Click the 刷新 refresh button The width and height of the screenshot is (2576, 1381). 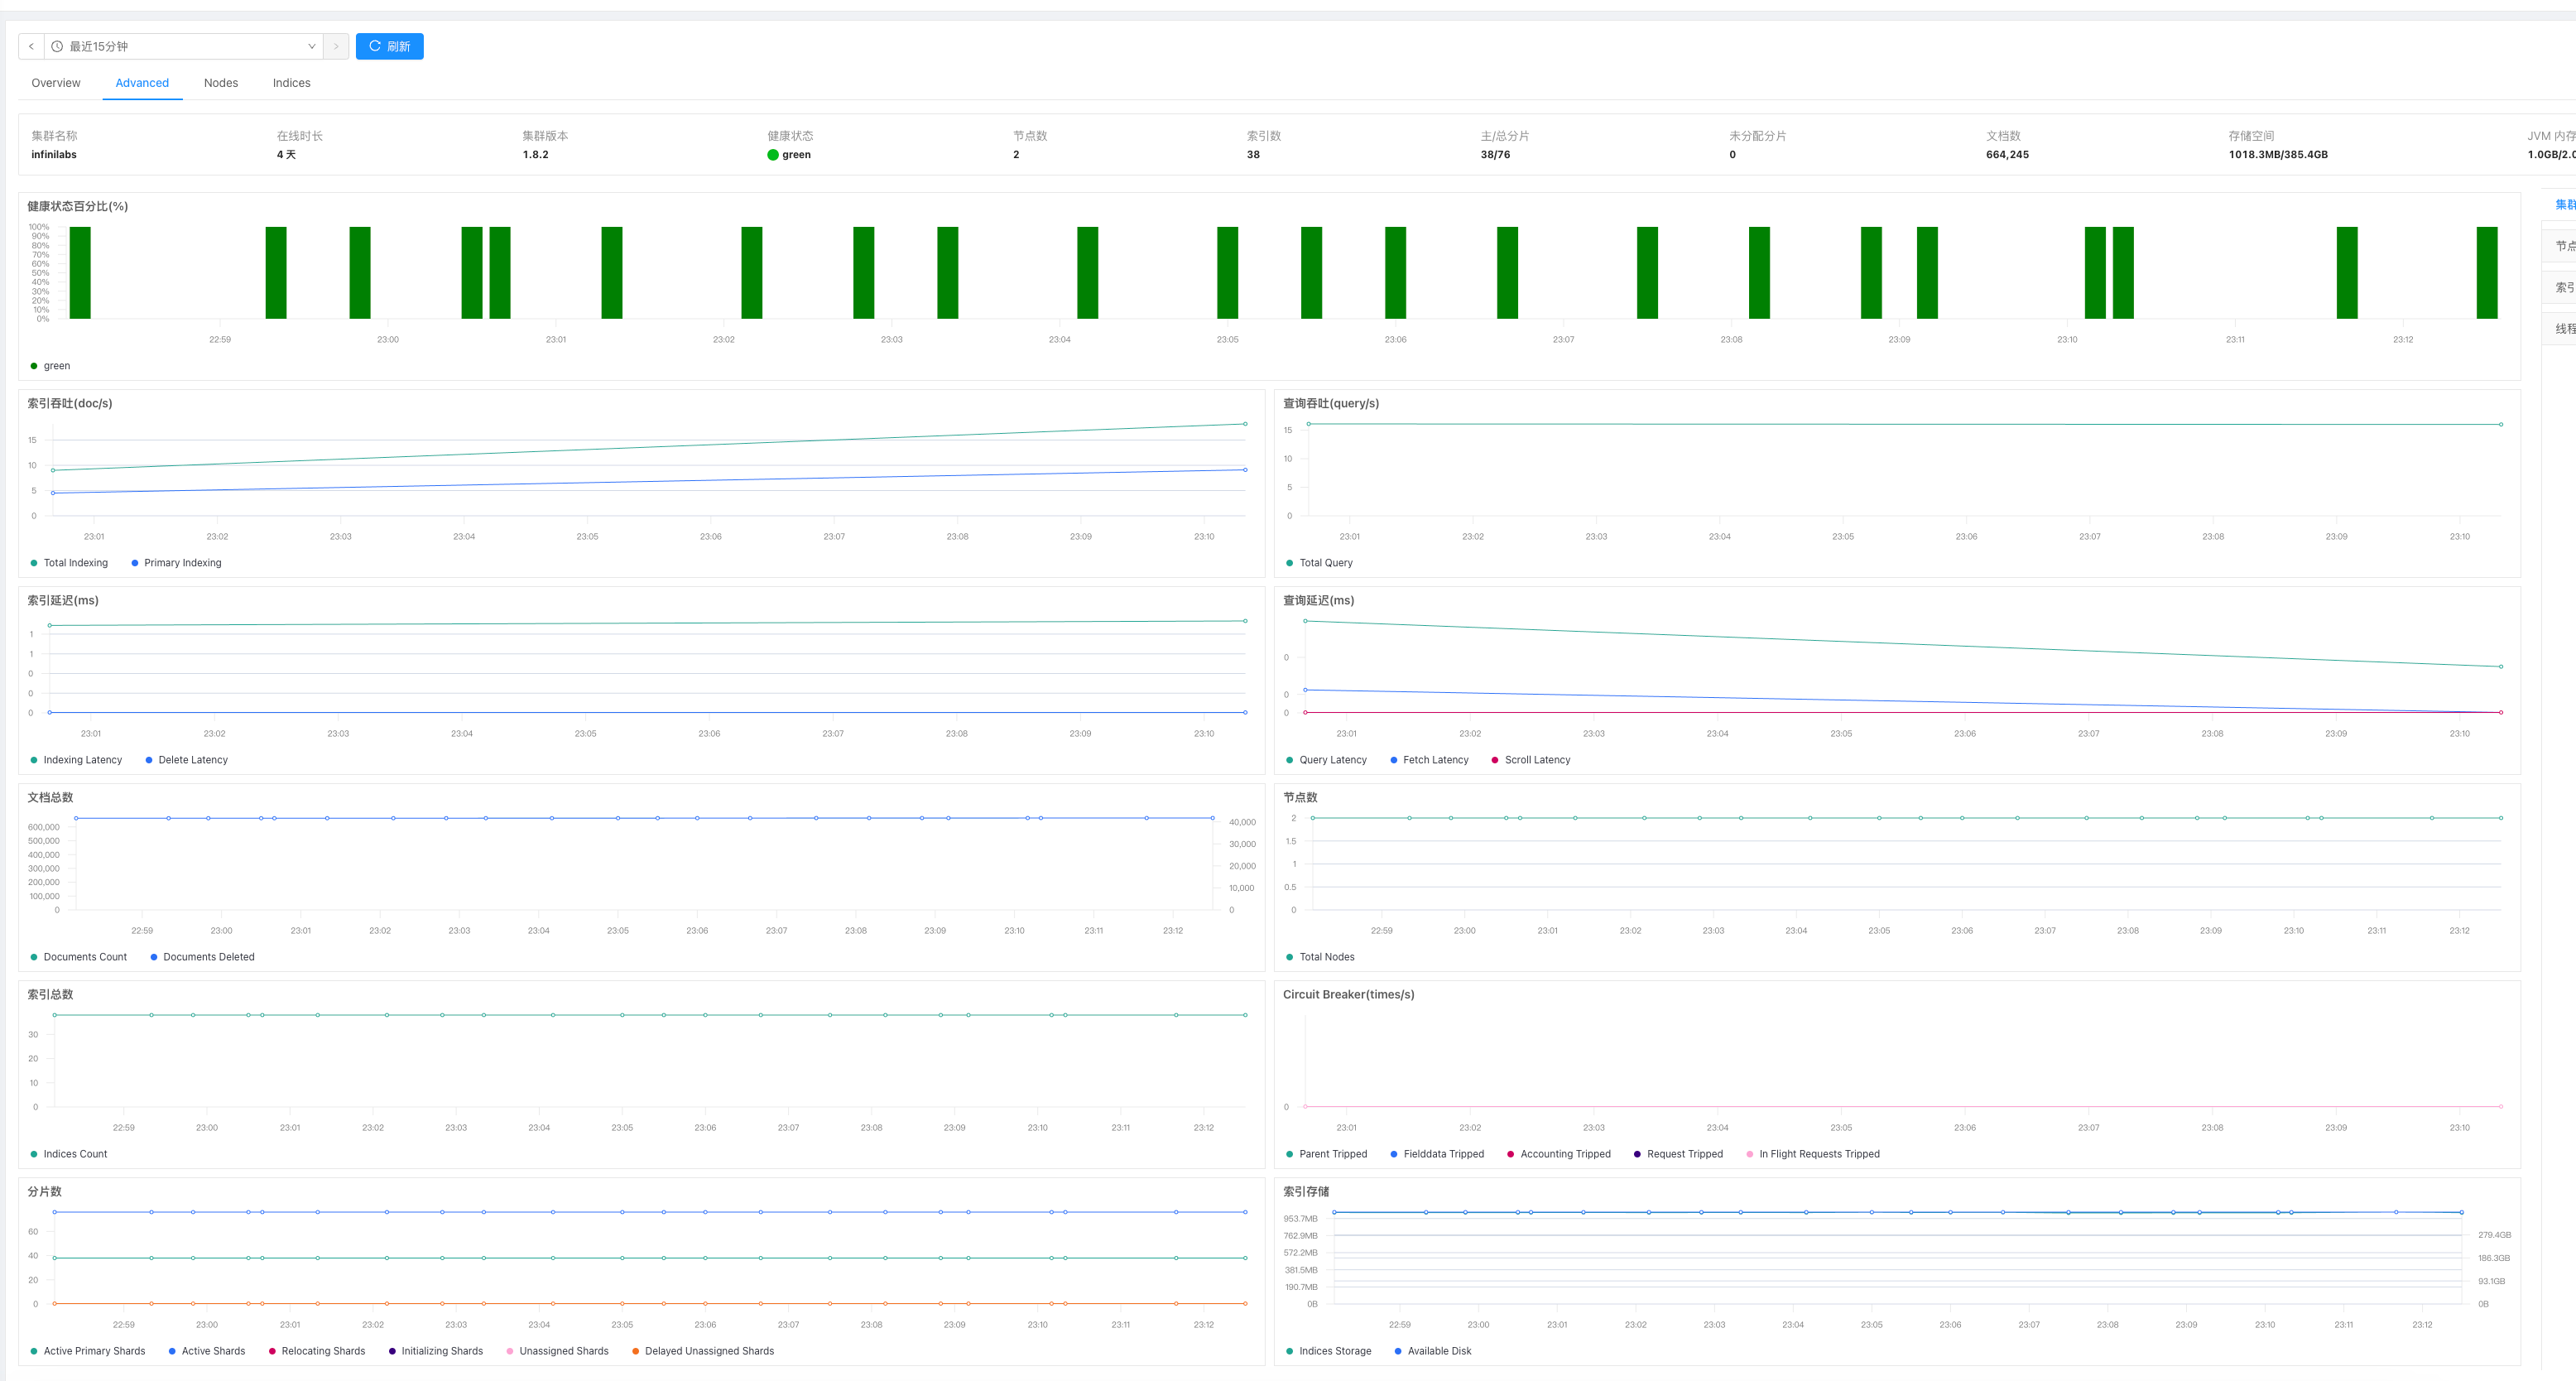(389, 46)
